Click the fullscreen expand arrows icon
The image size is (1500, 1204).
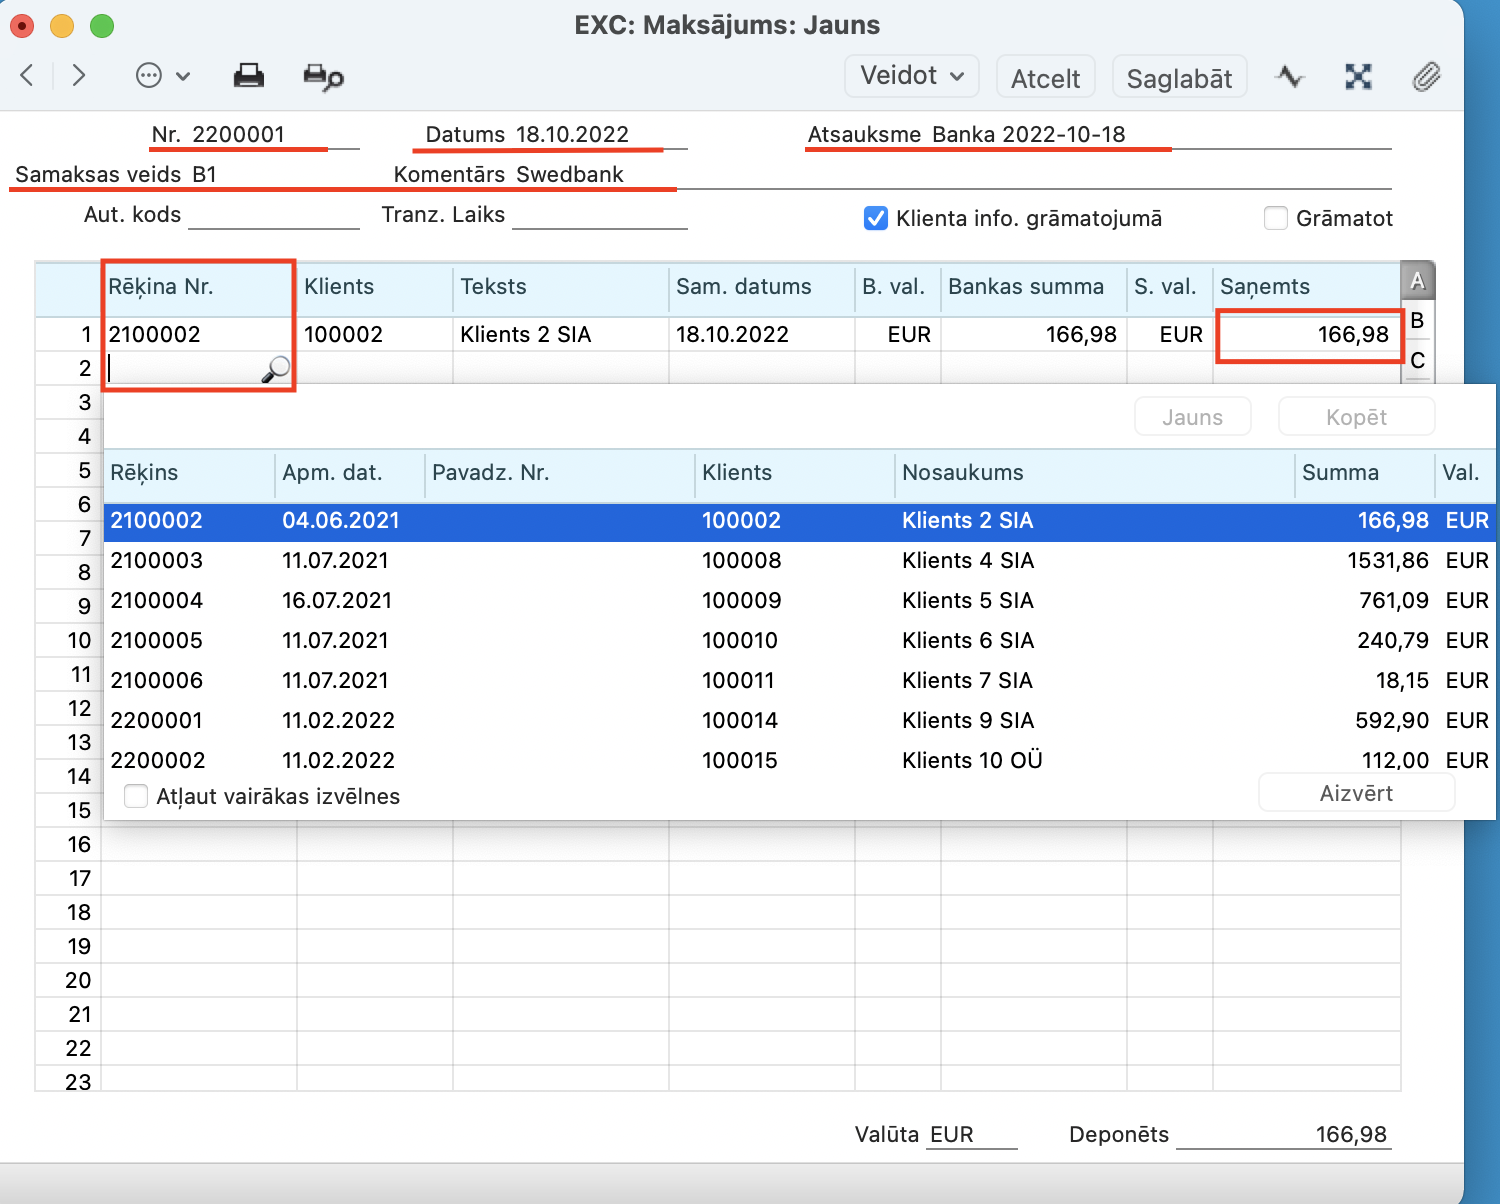coord(1358,77)
